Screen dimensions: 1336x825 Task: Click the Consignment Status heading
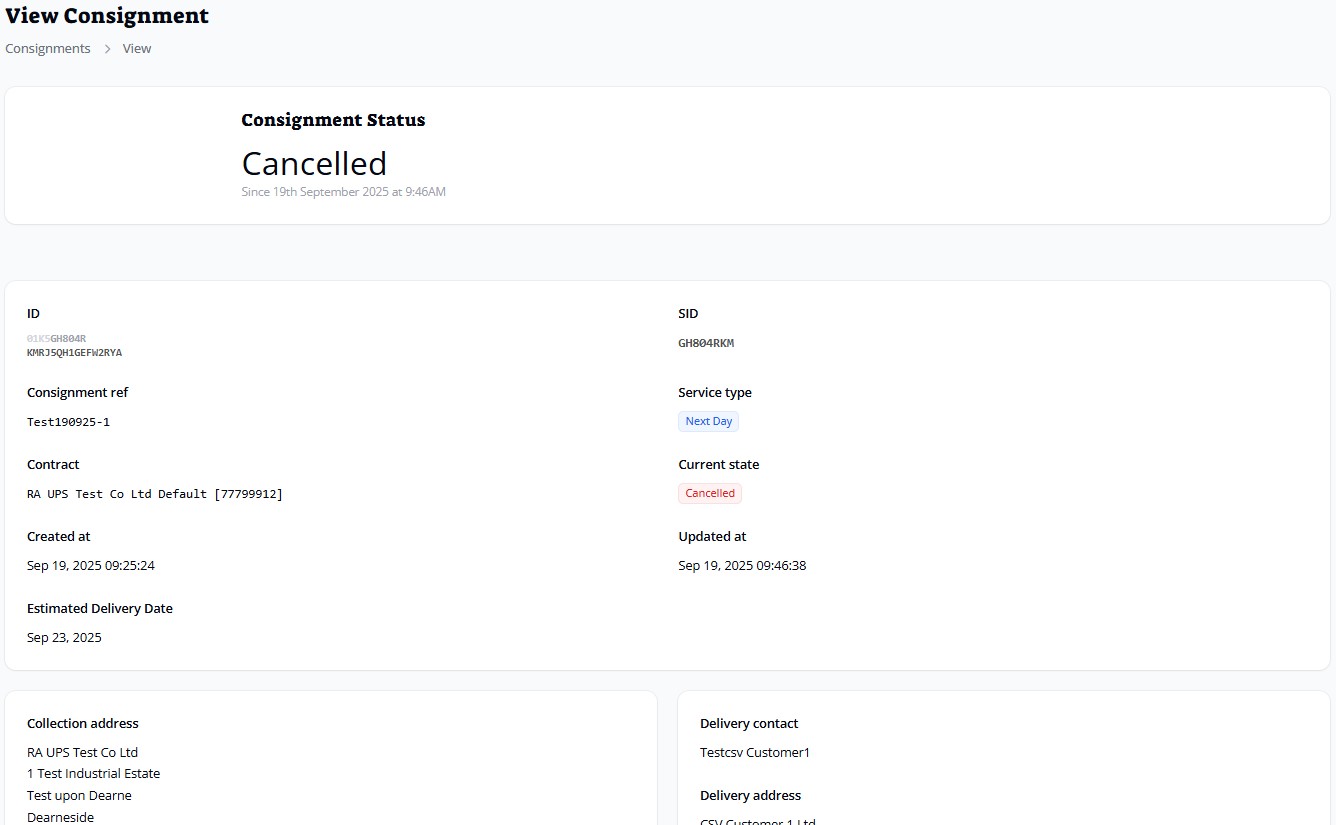coord(333,120)
